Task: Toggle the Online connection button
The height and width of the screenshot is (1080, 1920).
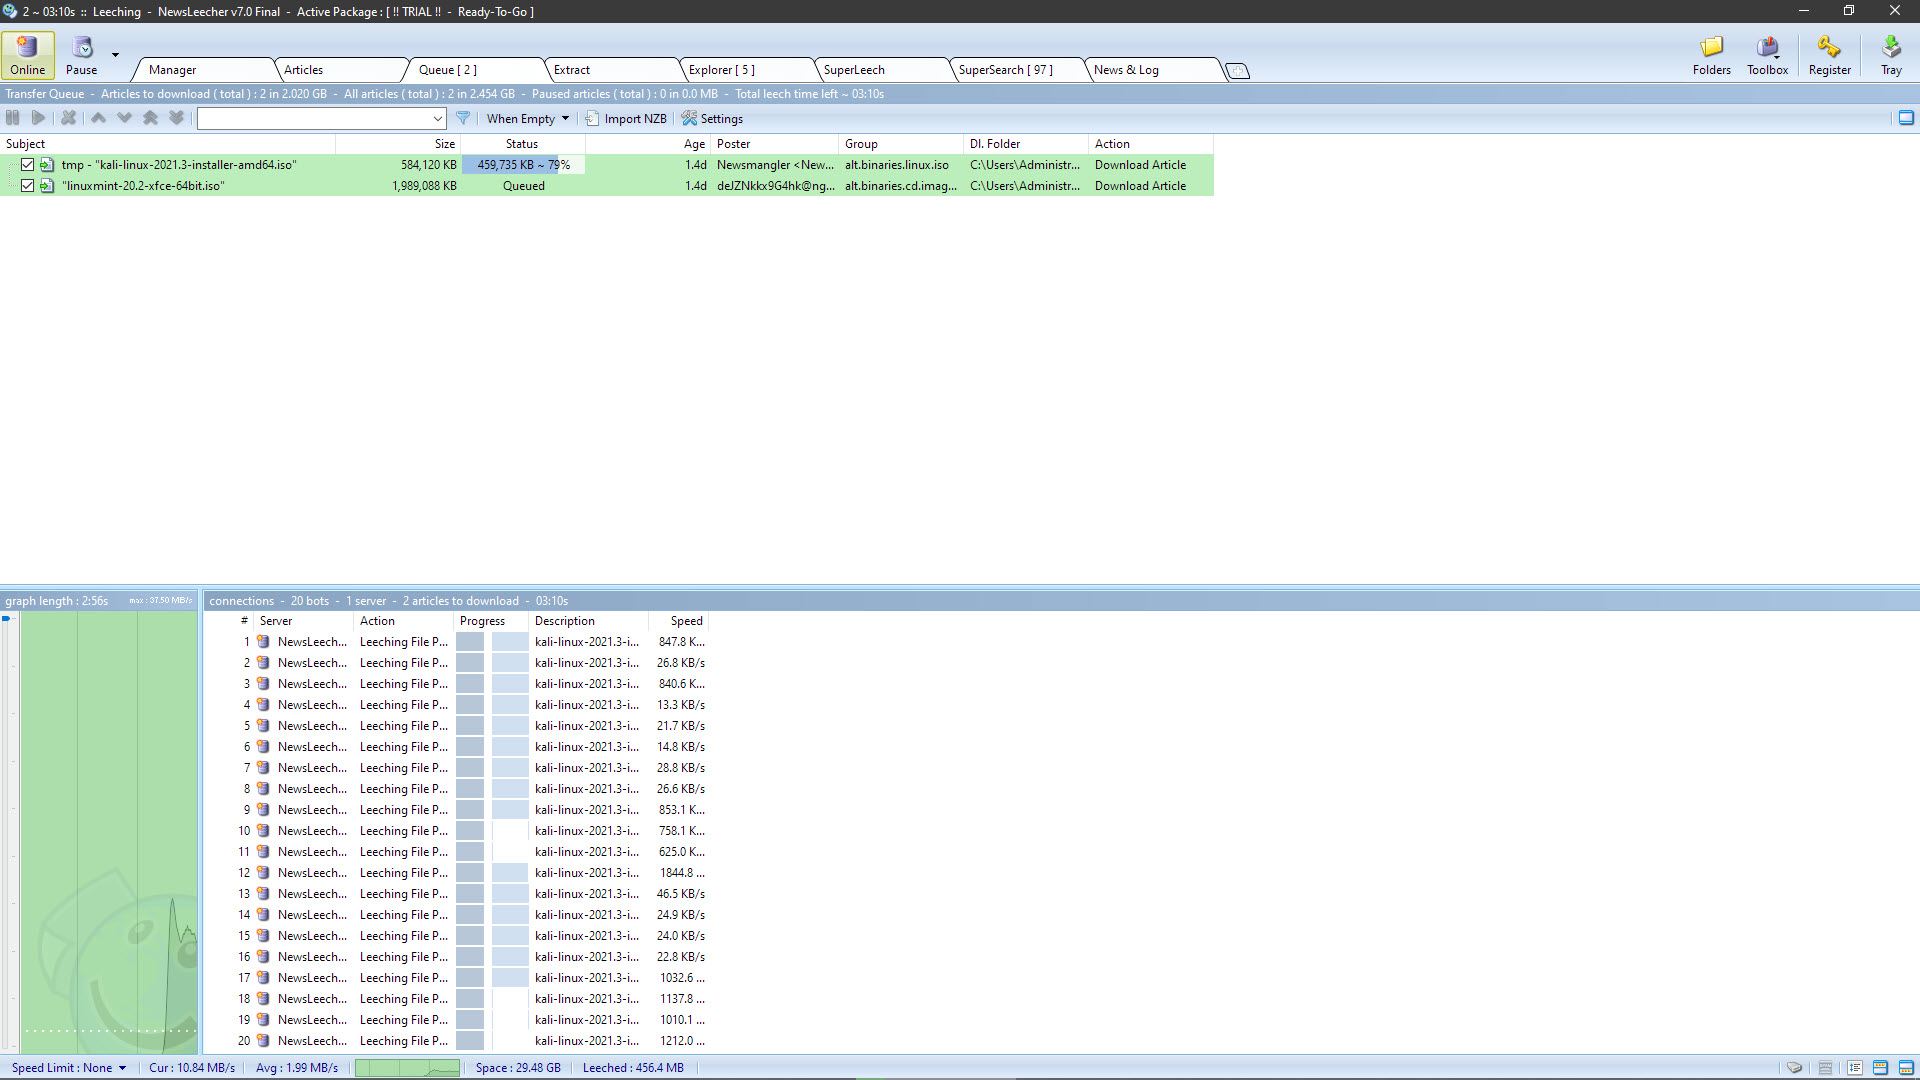Action: (28, 55)
